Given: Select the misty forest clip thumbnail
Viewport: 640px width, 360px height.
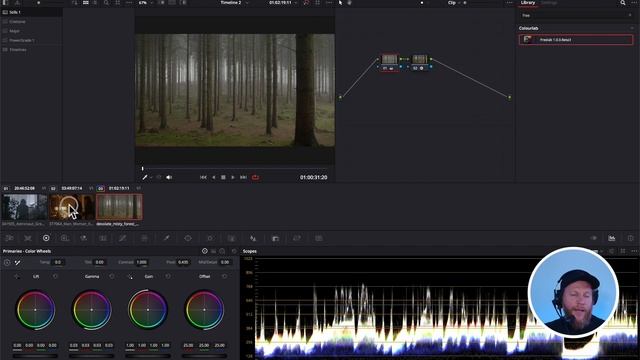Looking at the screenshot, I should click(119, 207).
